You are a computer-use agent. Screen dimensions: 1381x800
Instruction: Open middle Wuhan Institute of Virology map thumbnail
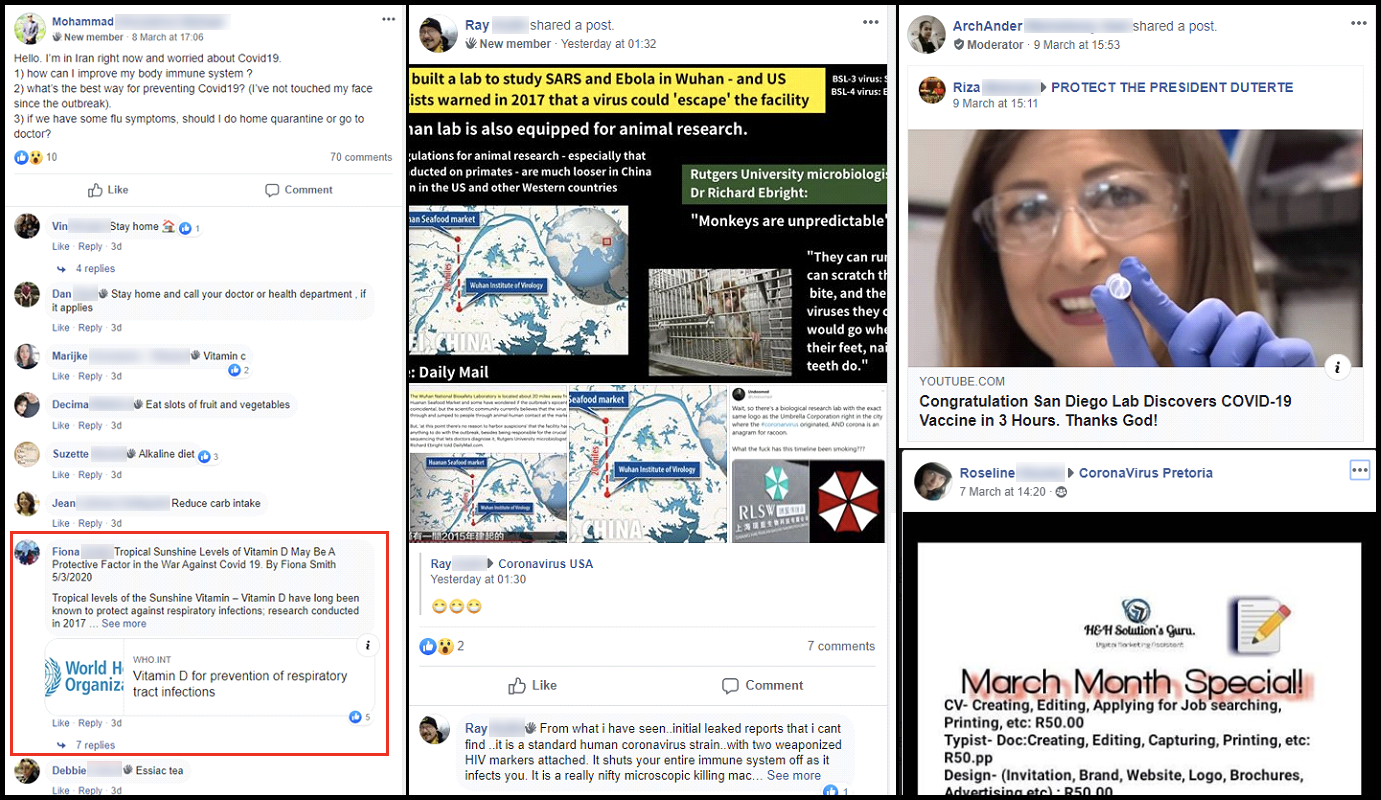(648, 464)
